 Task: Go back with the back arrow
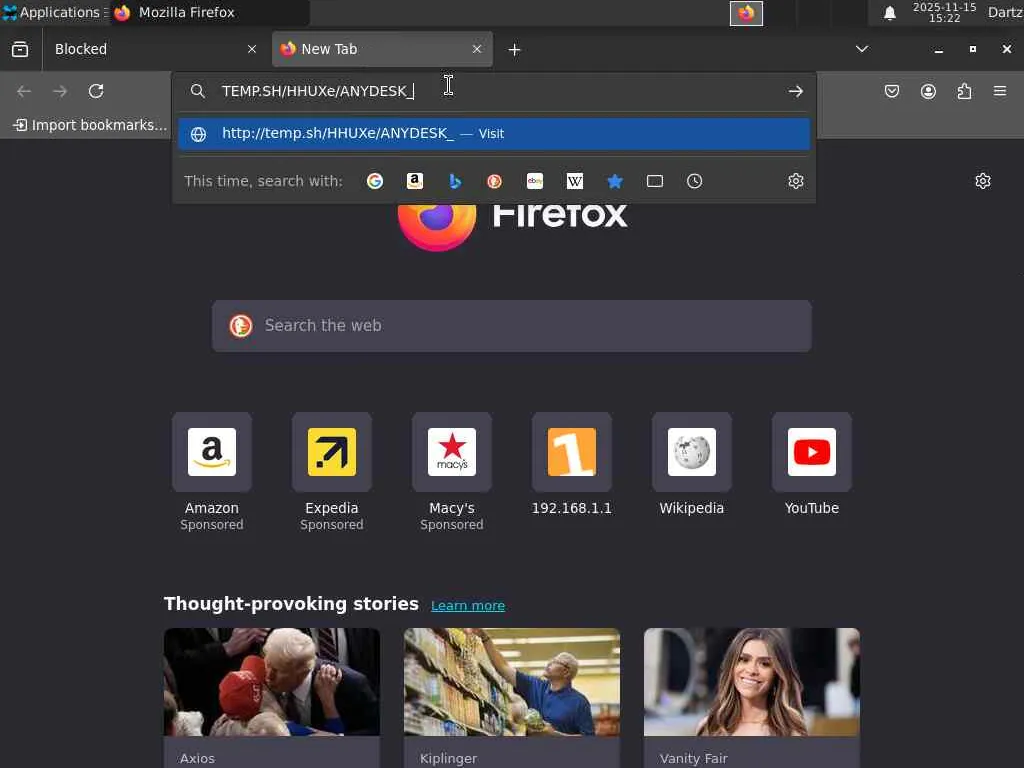24,91
